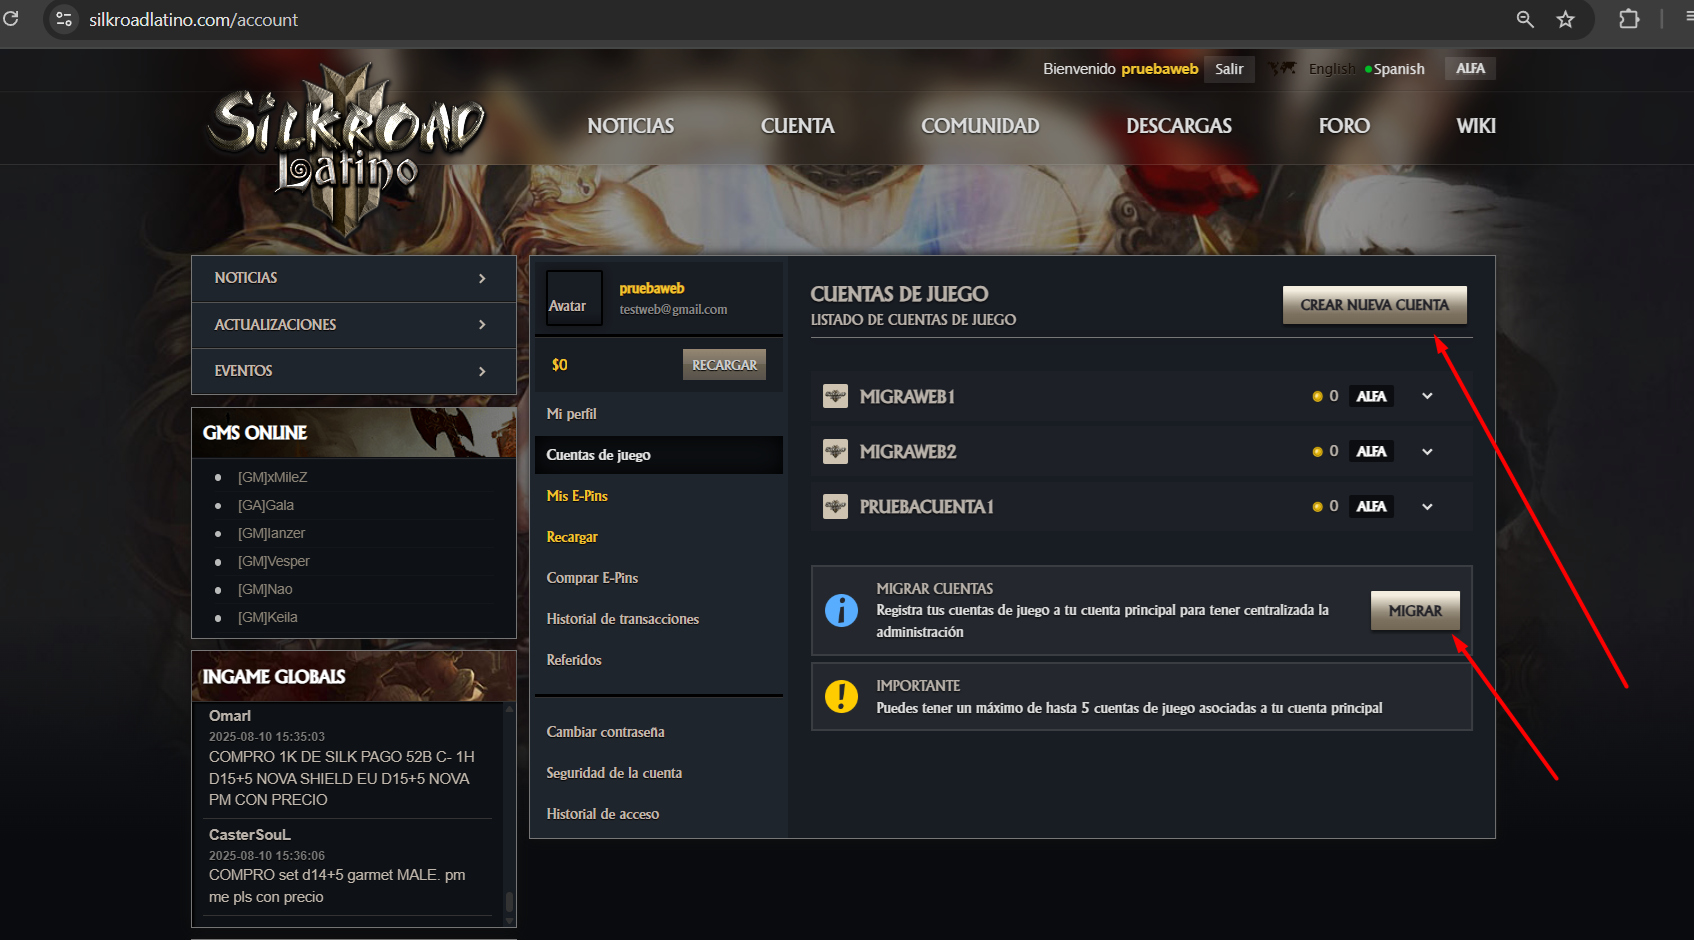Screen dimensions: 1694x940
Task: Click GM name [GM]Keila in GMs Online
Action: [268, 618]
